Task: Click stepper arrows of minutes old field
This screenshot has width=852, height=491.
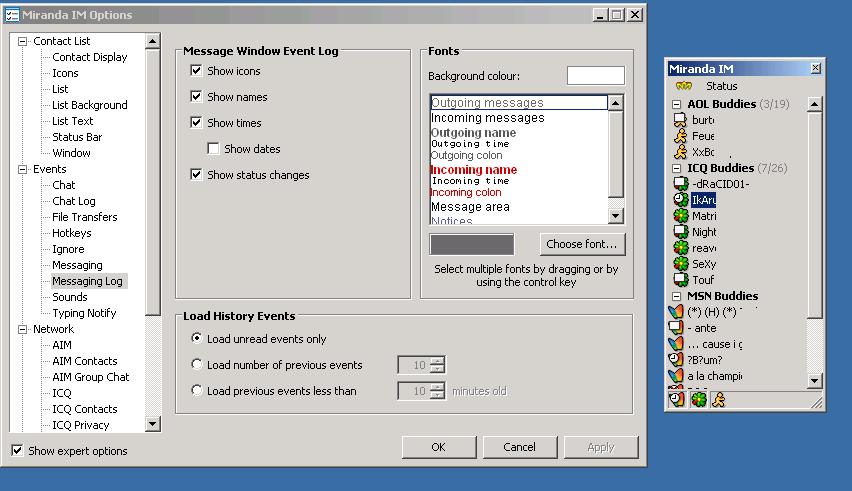Action: coord(437,391)
